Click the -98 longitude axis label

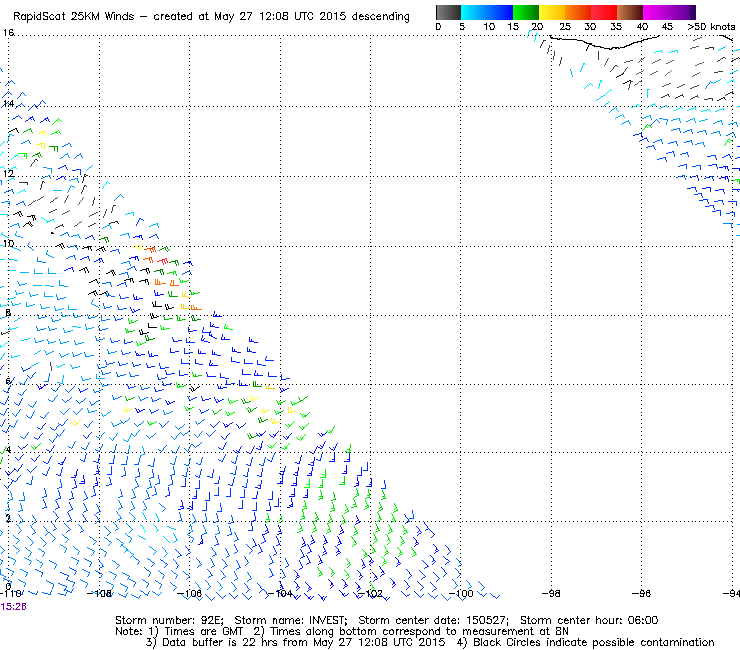coord(551,593)
